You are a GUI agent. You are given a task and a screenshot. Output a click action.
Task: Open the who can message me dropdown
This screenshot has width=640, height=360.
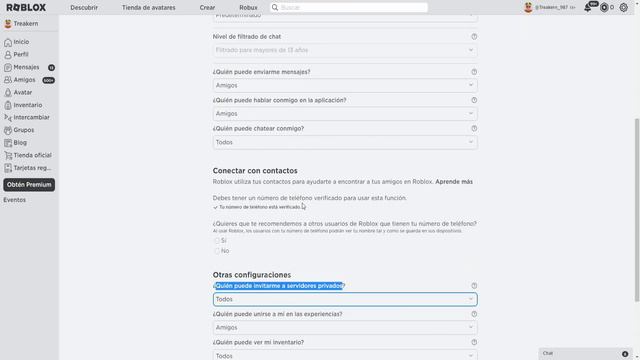tap(345, 85)
